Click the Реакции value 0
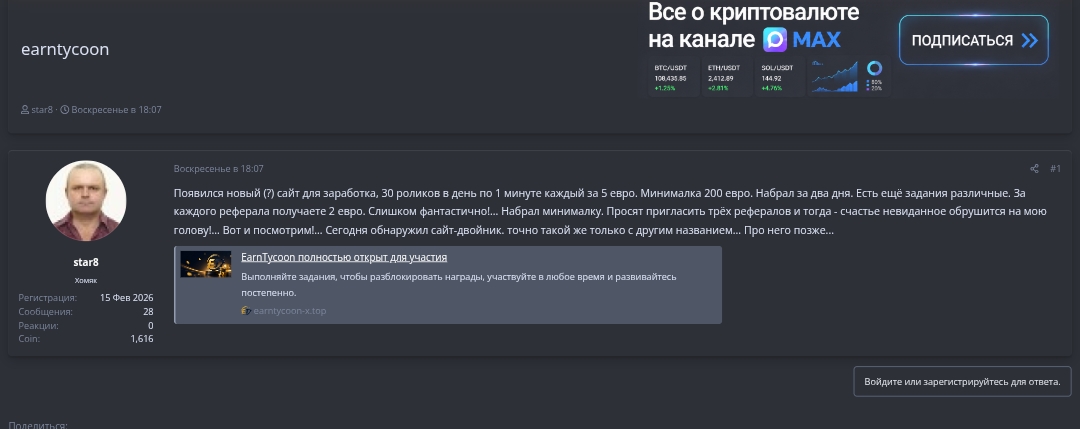The width and height of the screenshot is (1080, 429). click(x=151, y=325)
